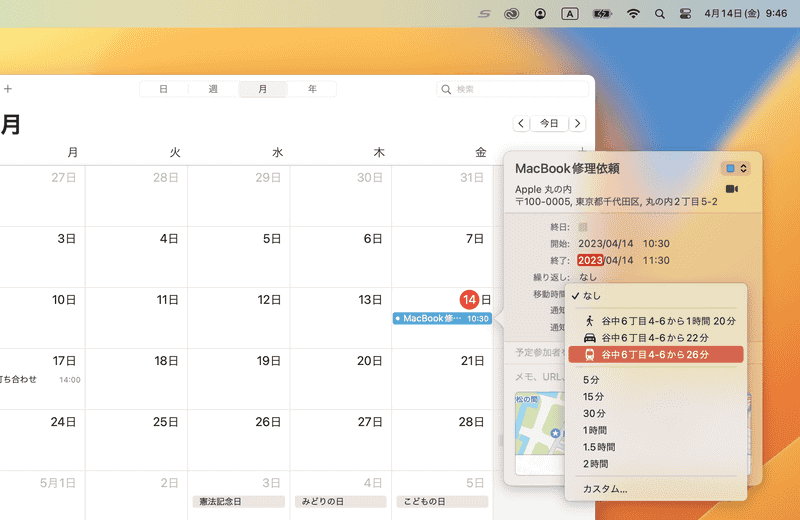800x520 pixels.
Task: Switch to the 年 year view tab
Action: click(x=312, y=89)
